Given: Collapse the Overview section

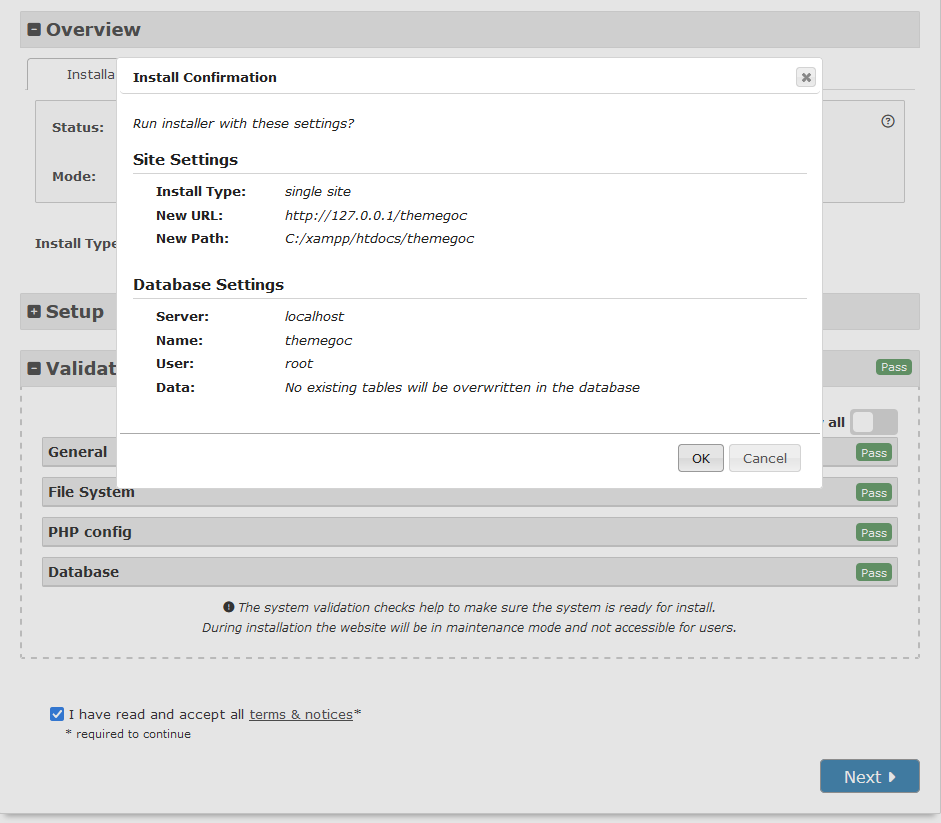Looking at the screenshot, I should click(34, 29).
